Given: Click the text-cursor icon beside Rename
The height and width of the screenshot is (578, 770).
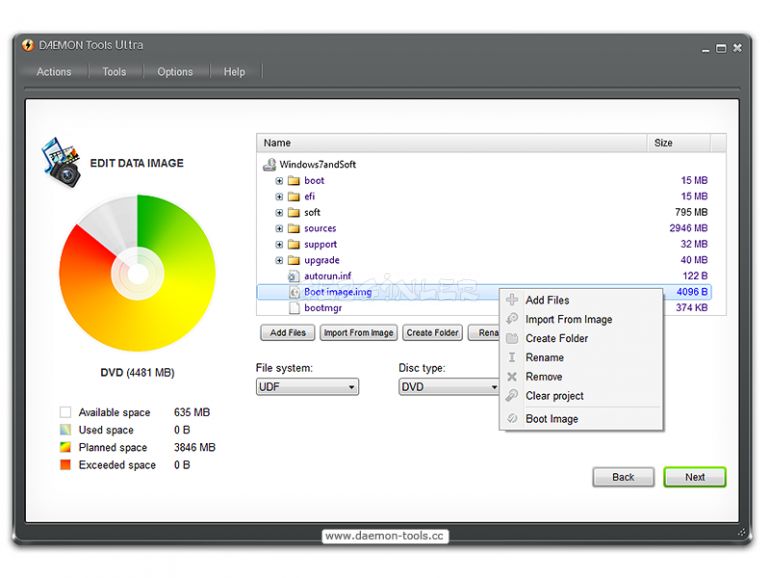Looking at the screenshot, I should (512, 358).
